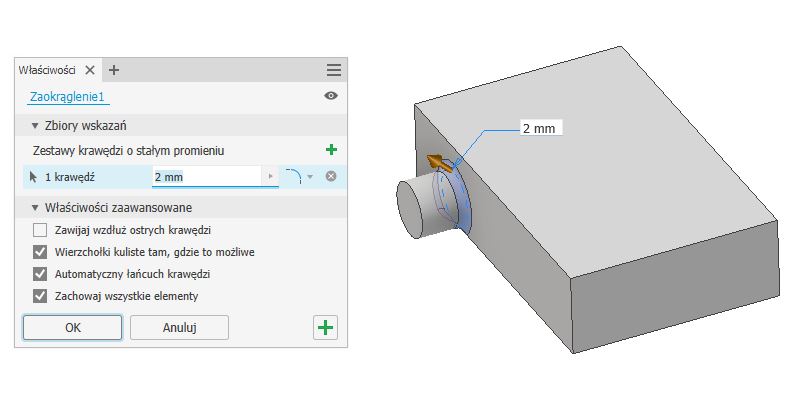Click the orange radius drag arrow on model
The image size is (797, 406).
(436, 162)
